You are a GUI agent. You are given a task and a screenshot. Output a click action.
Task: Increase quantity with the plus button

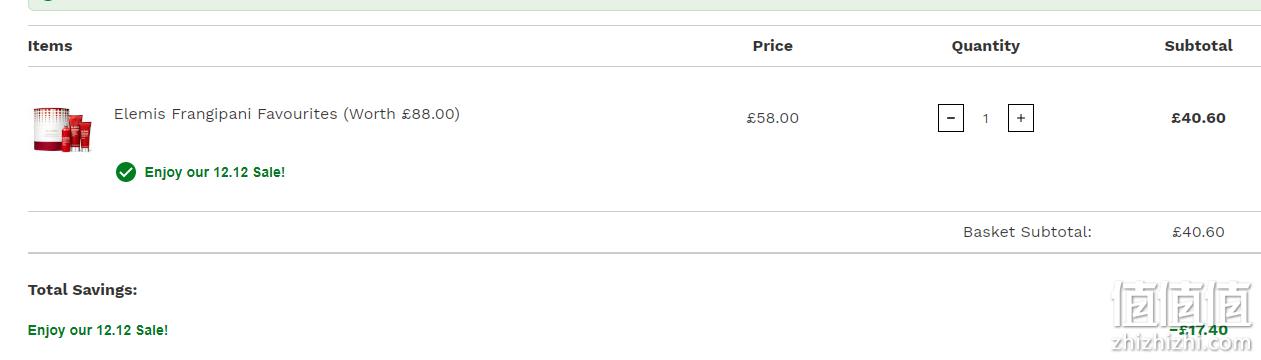(x=1020, y=118)
